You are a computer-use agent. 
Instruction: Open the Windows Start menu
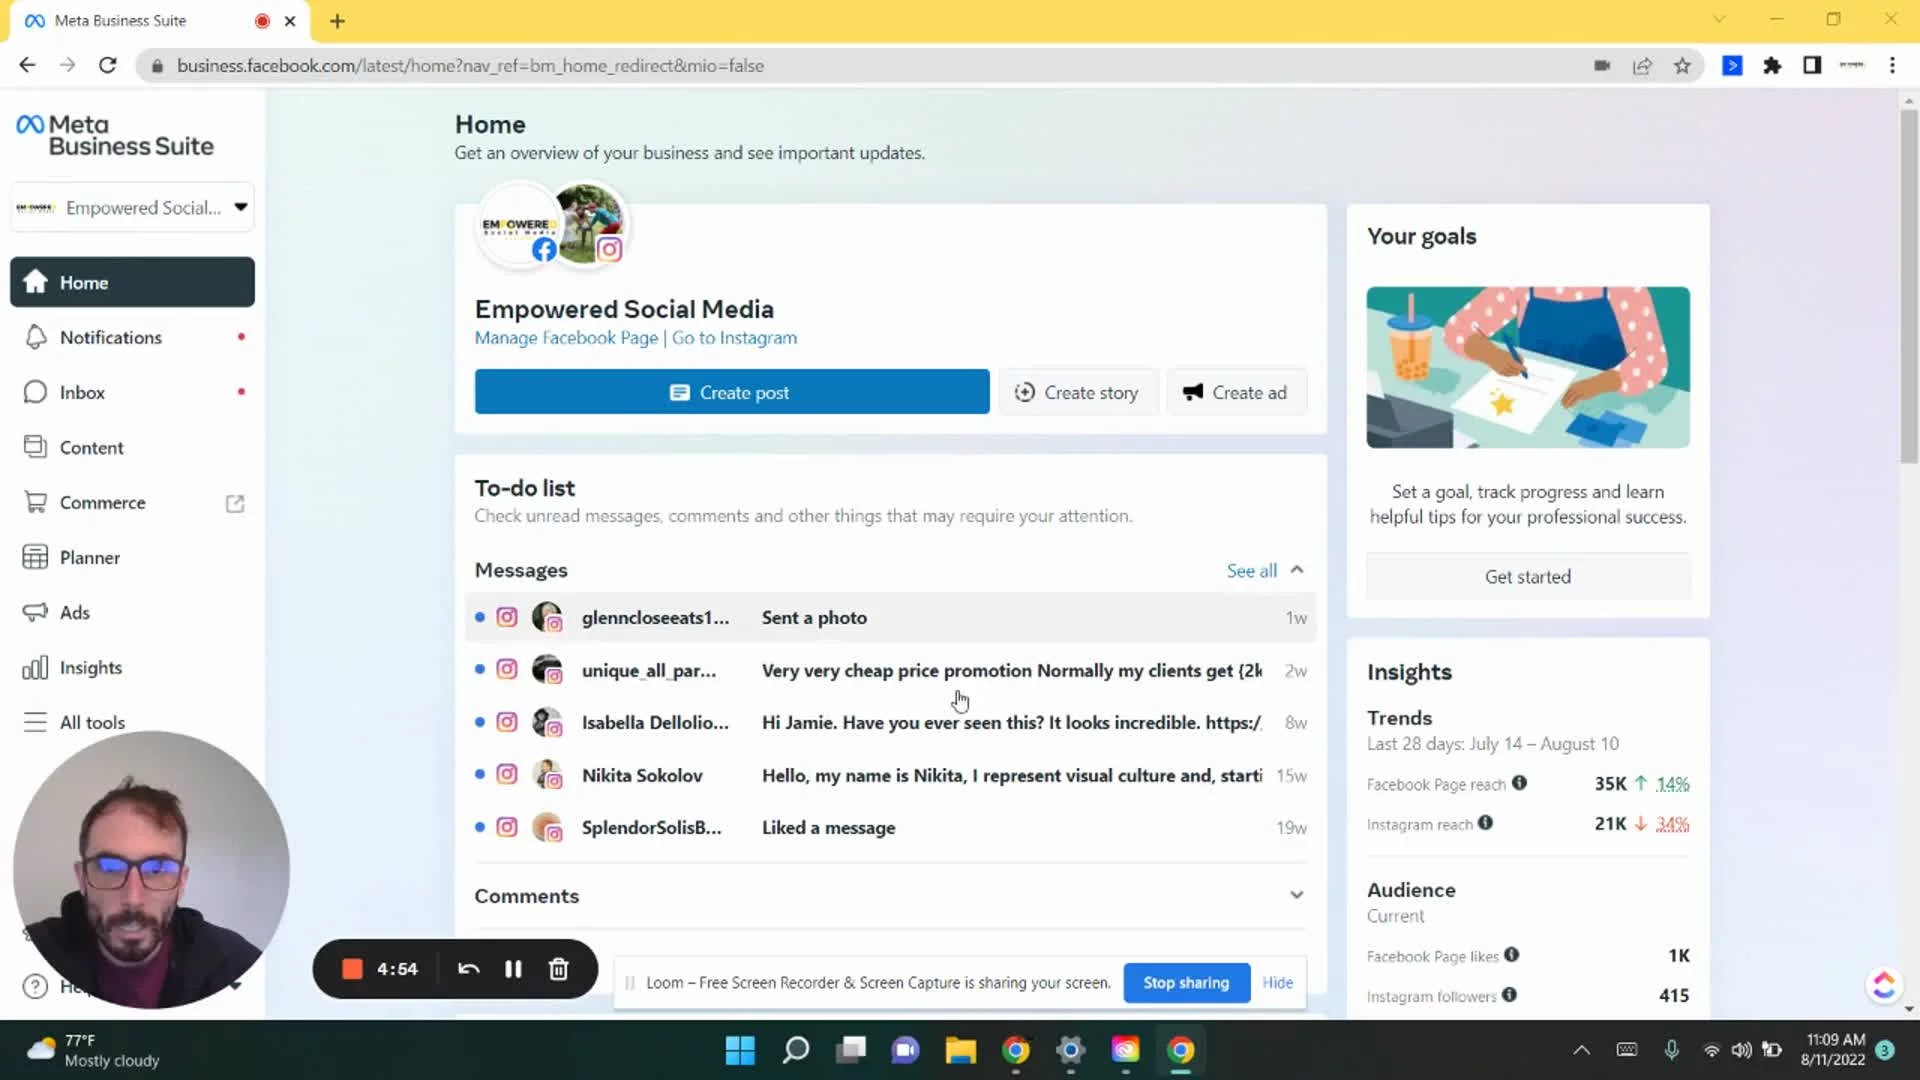pyautogui.click(x=740, y=1050)
